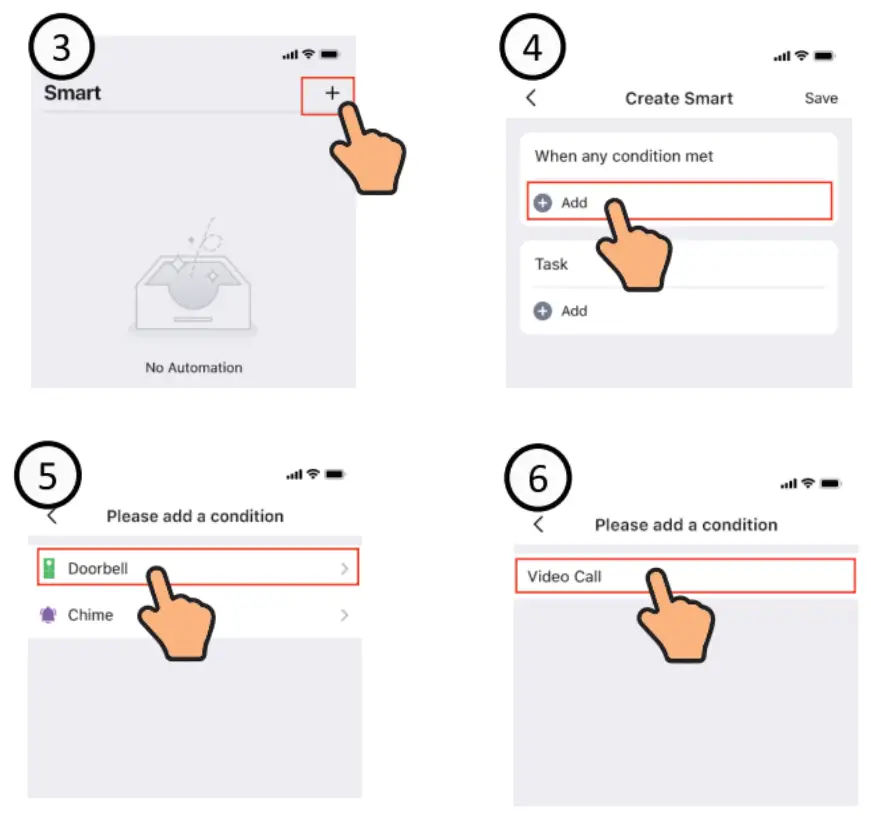Click the back arrow on Create Smart
The width and height of the screenshot is (871, 817).
pos(530,98)
